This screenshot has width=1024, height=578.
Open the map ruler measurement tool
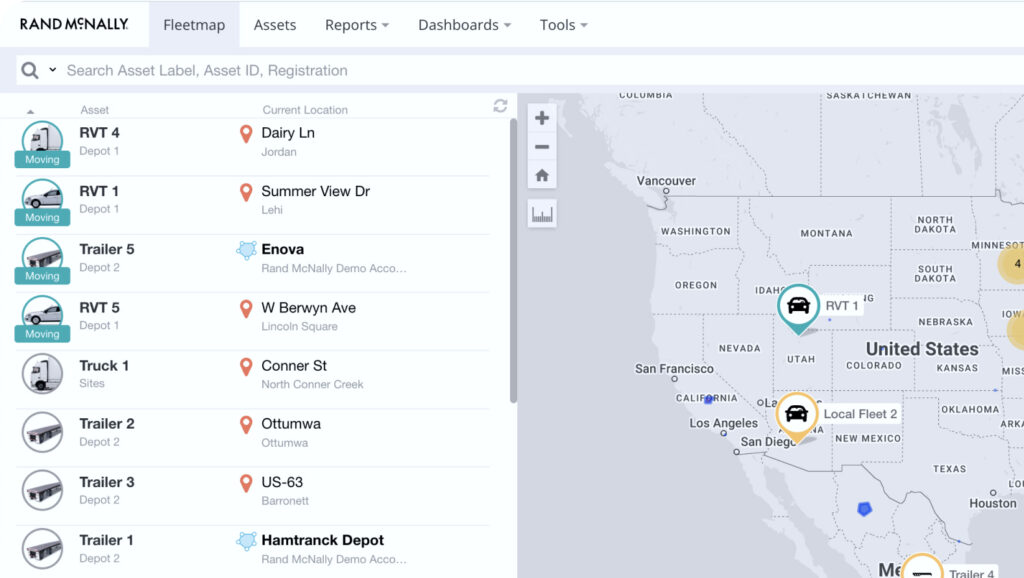pos(542,214)
